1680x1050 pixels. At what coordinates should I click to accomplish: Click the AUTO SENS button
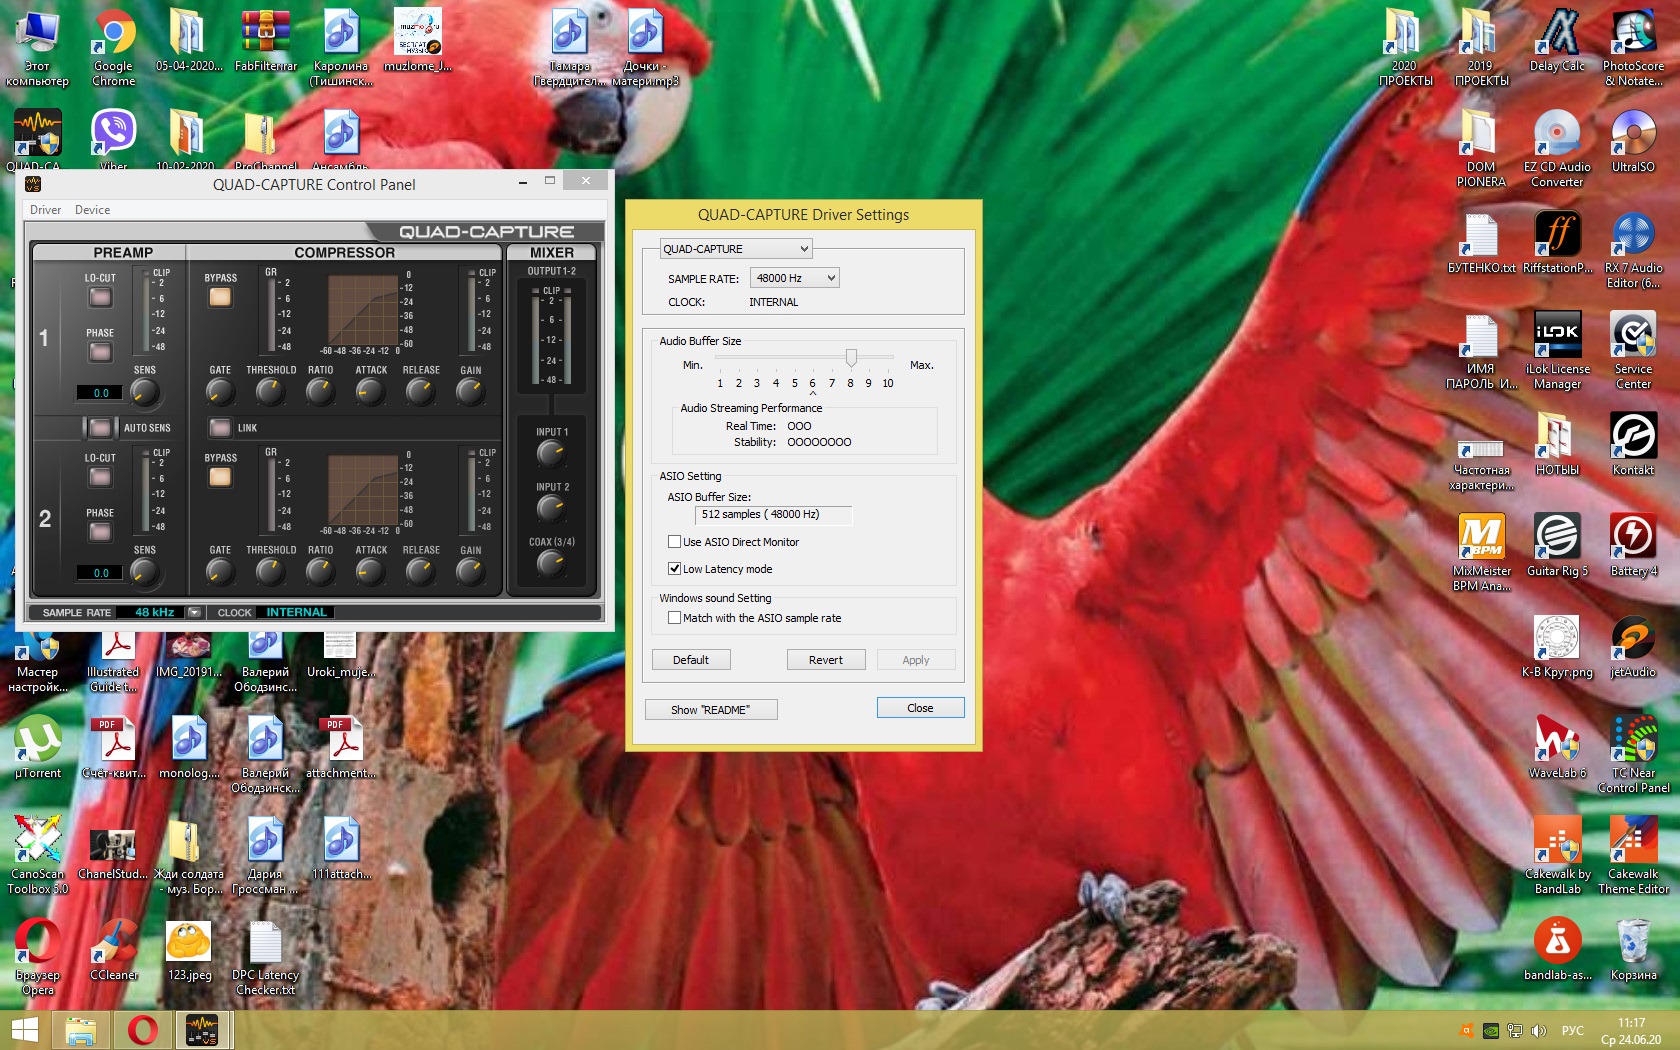pos(100,428)
